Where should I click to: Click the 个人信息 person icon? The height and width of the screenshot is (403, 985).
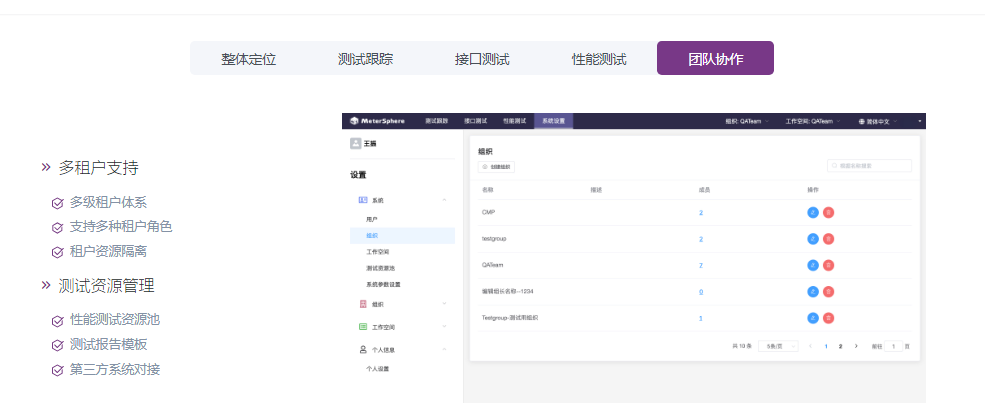(x=362, y=349)
